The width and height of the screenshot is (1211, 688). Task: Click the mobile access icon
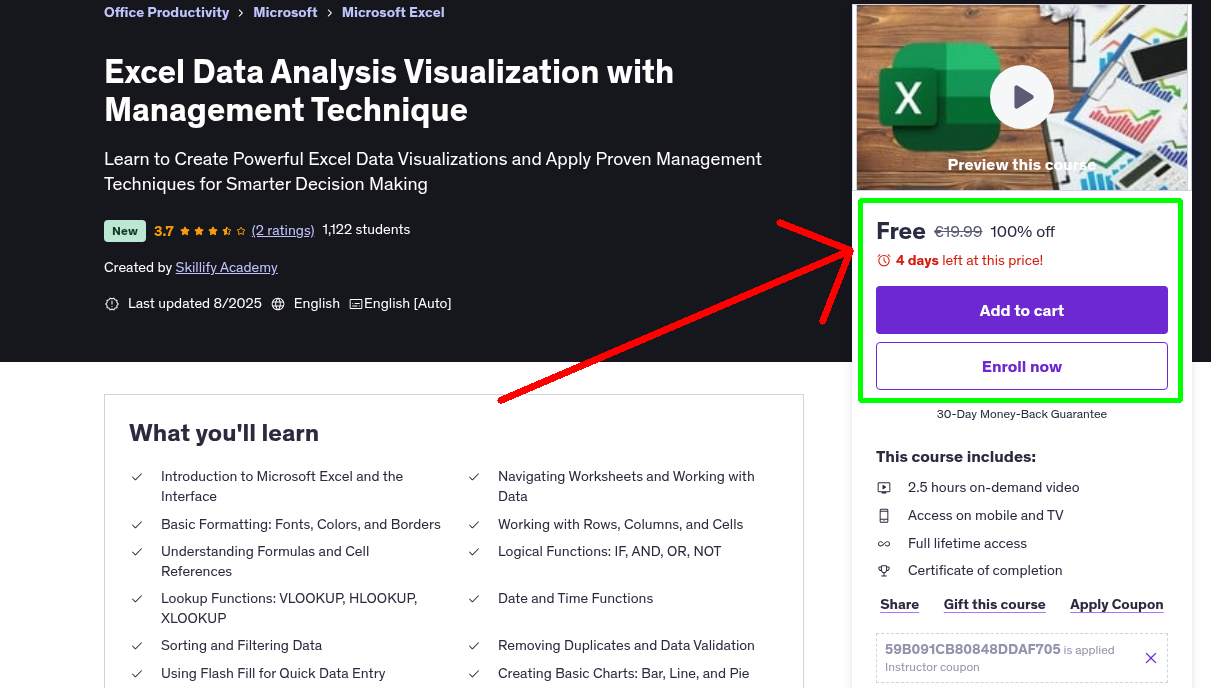click(x=884, y=516)
